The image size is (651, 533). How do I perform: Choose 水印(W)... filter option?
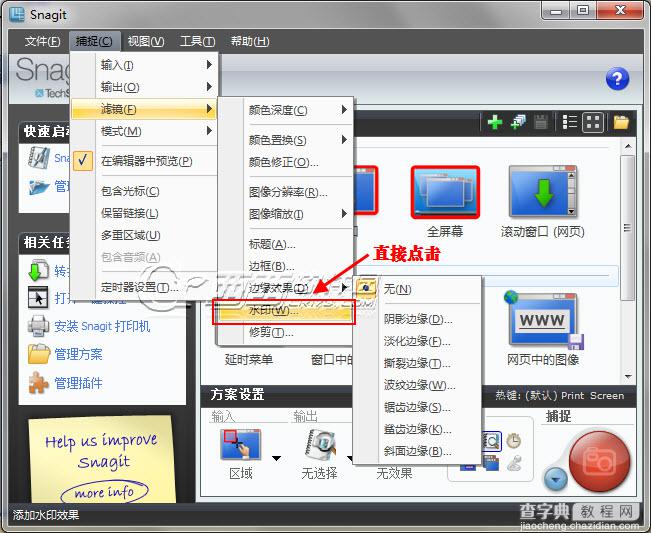286,311
